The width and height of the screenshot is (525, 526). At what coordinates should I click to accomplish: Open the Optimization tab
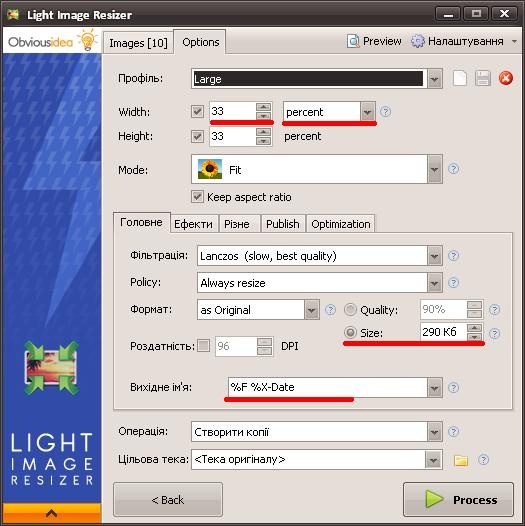pos(340,224)
